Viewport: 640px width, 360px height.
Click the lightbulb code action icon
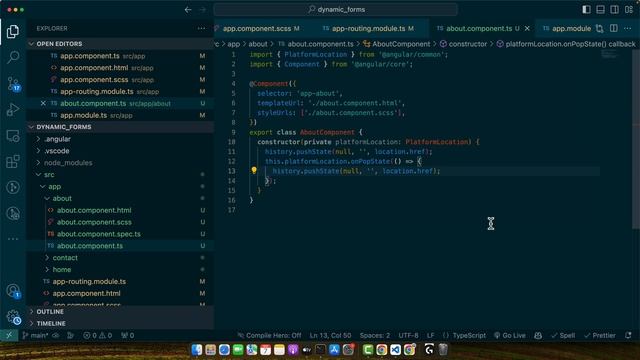254,171
